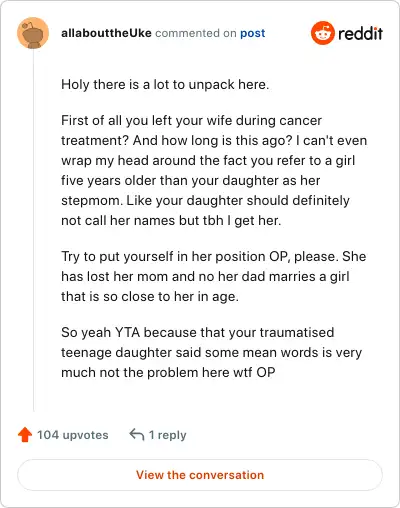Click the "View the conversation" button
Image resolution: width=400 pixels, height=508 pixels.
[200, 475]
